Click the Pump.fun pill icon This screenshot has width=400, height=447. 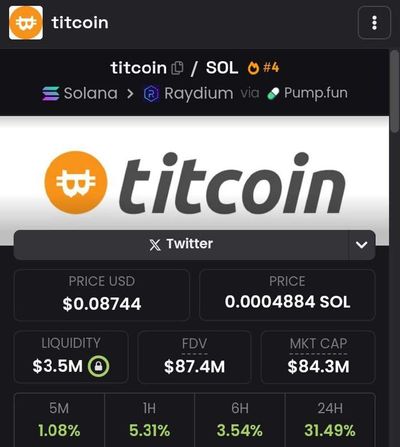click(x=273, y=94)
